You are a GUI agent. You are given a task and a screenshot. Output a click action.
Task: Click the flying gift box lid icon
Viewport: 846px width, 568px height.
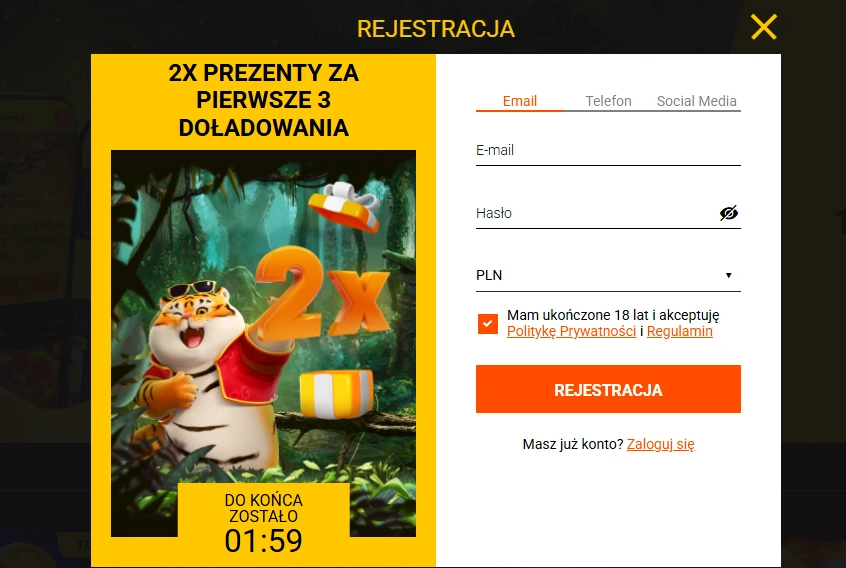344,207
